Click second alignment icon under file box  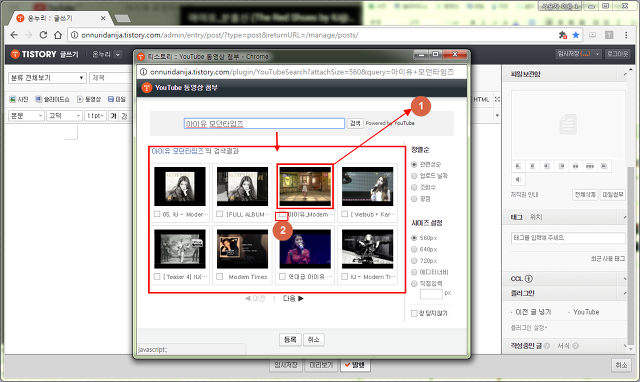click(532, 166)
